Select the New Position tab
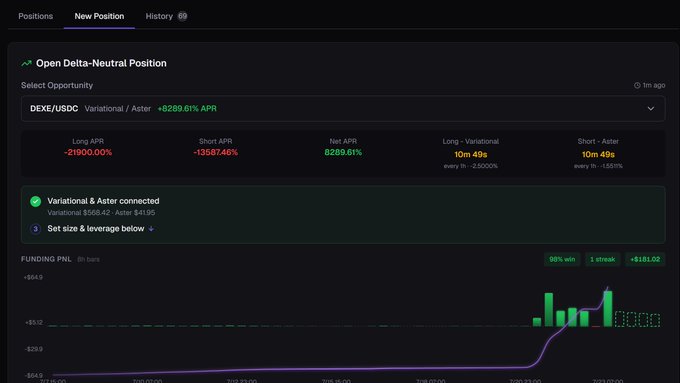 99,16
